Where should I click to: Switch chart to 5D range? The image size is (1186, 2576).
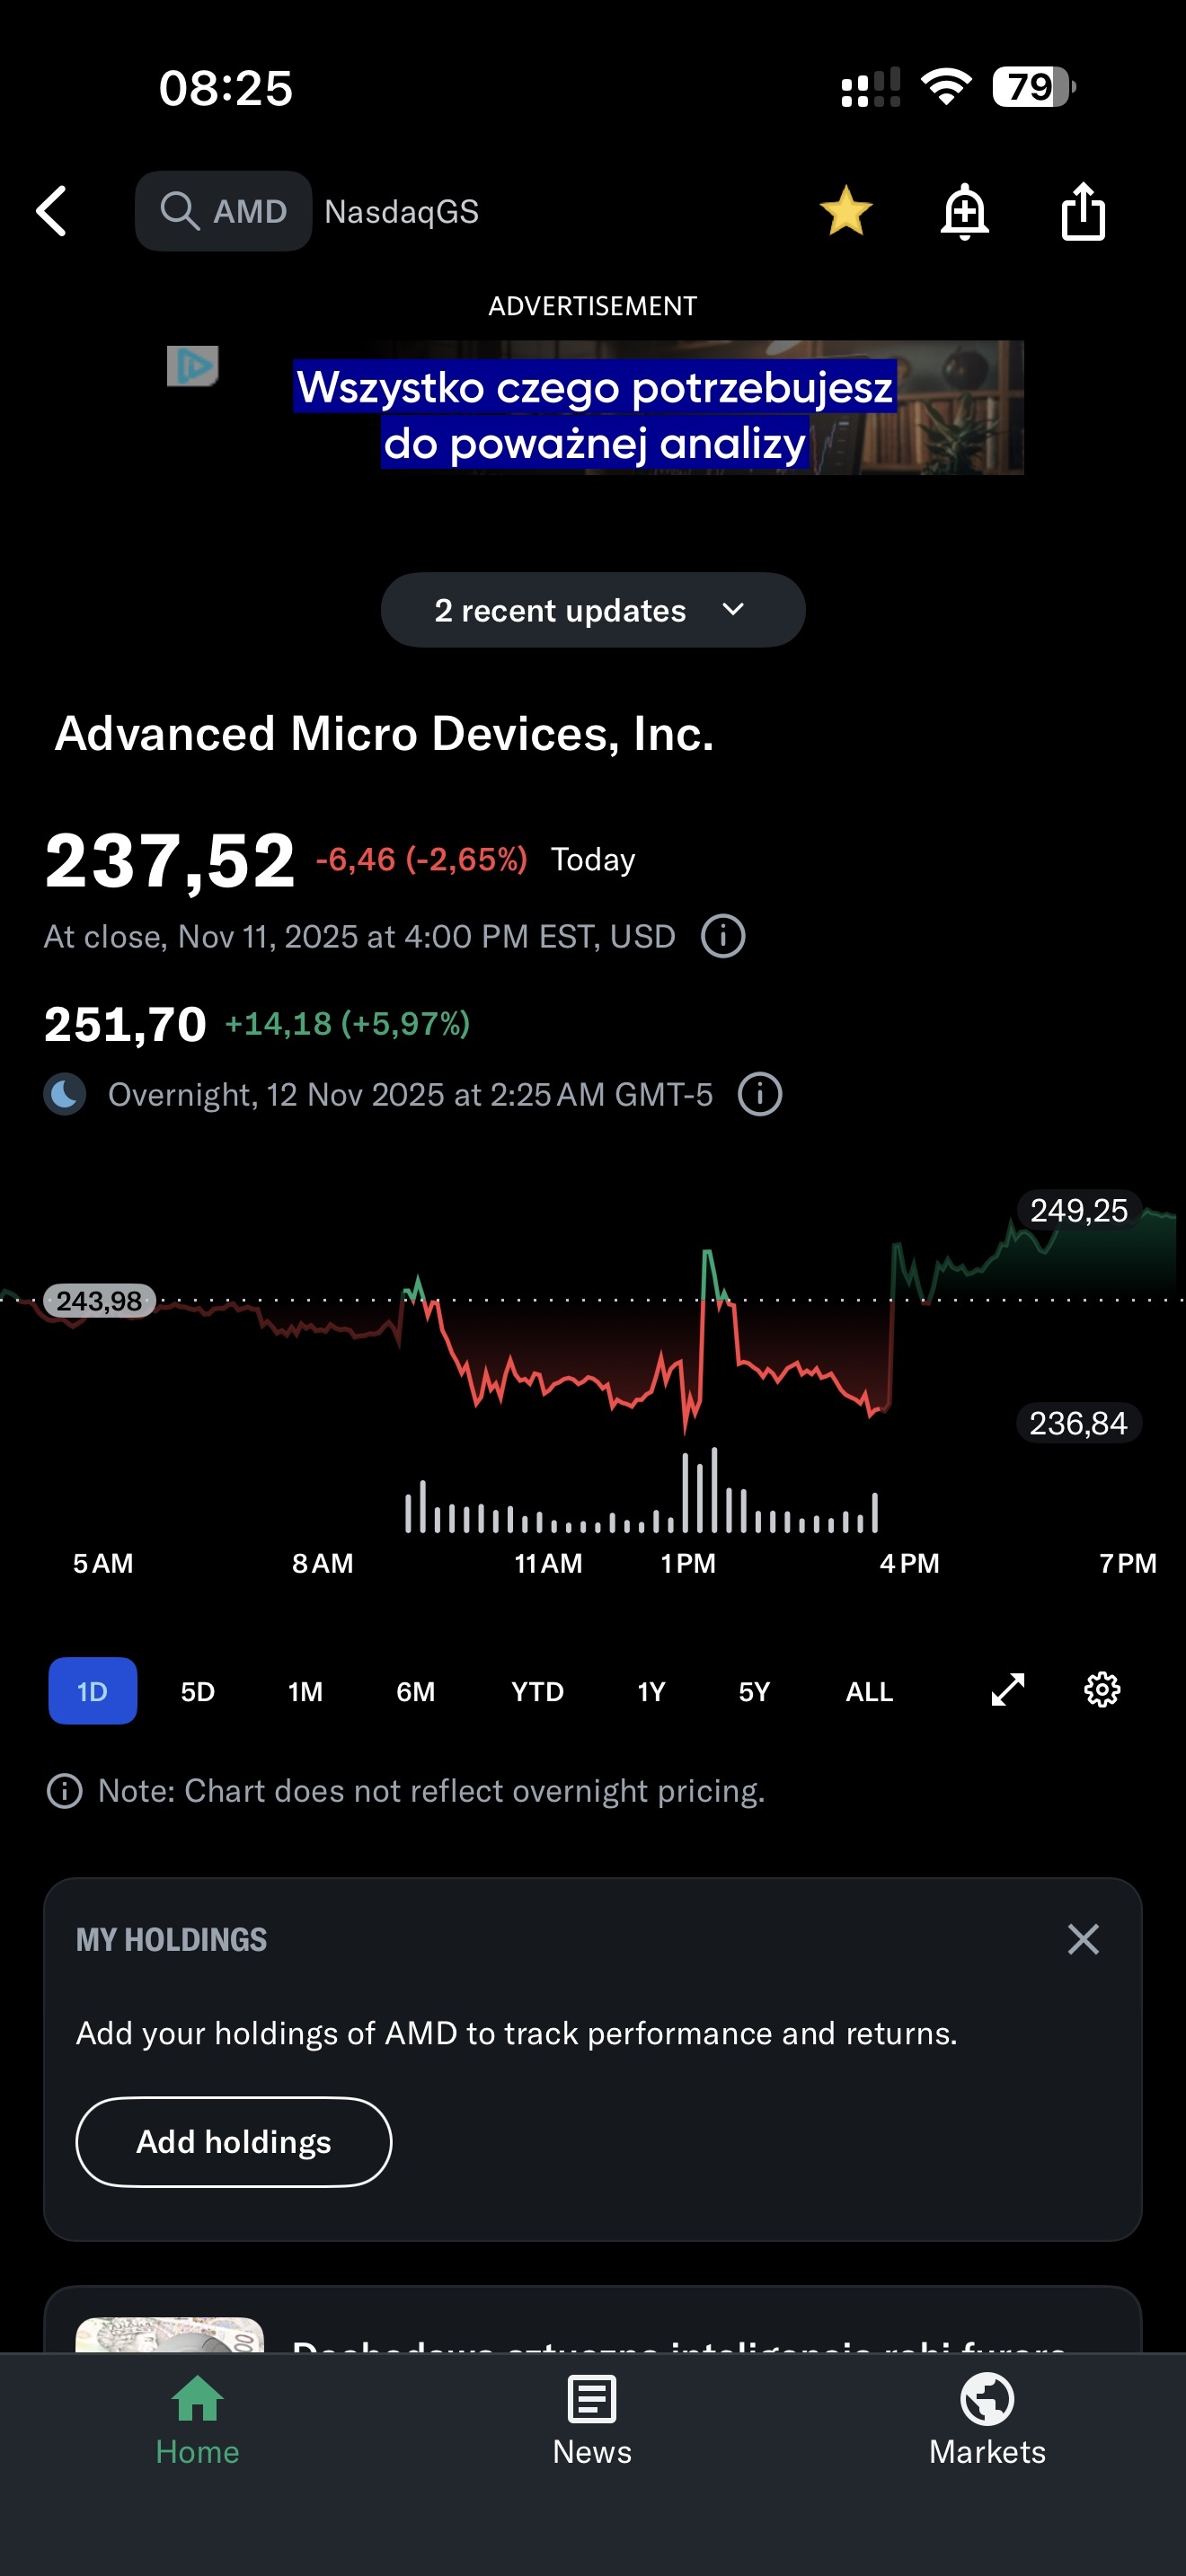198,1691
